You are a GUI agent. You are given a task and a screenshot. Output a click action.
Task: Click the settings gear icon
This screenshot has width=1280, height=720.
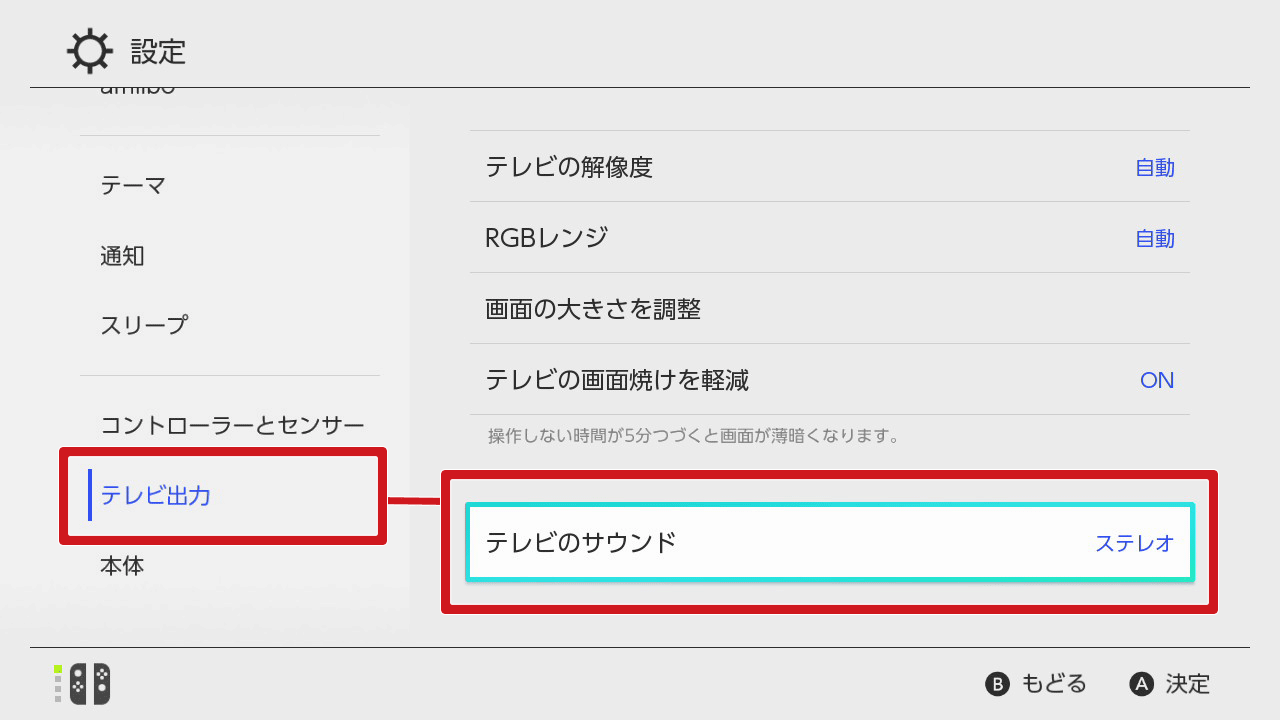(x=89, y=51)
